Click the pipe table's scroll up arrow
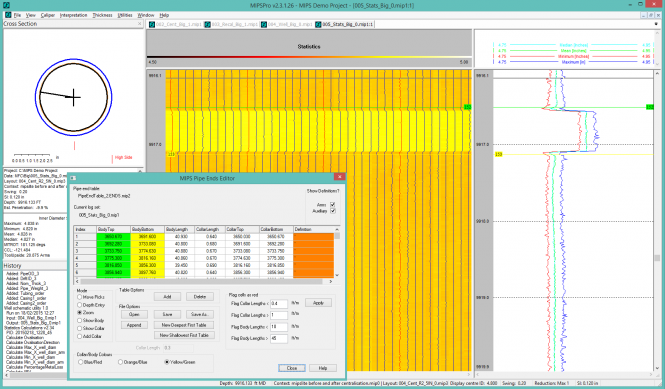The image size is (665, 389). [337, 229]
